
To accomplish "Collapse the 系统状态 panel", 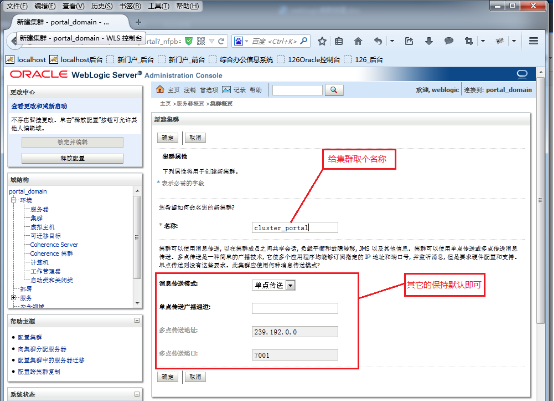I will (x=137, y=394).
